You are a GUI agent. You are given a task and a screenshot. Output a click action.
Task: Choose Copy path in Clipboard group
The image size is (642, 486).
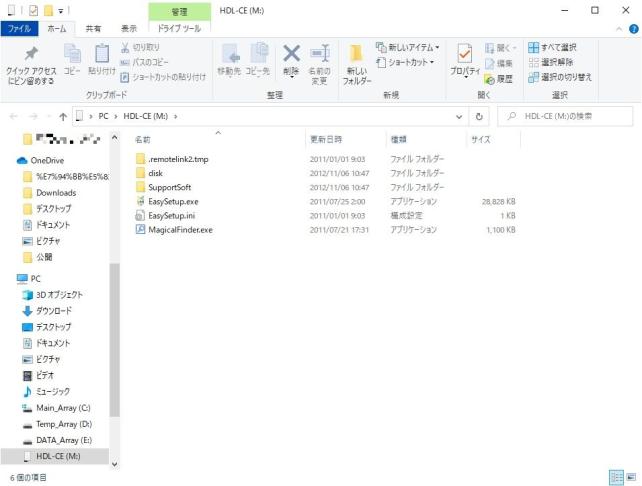click(144, 62)
